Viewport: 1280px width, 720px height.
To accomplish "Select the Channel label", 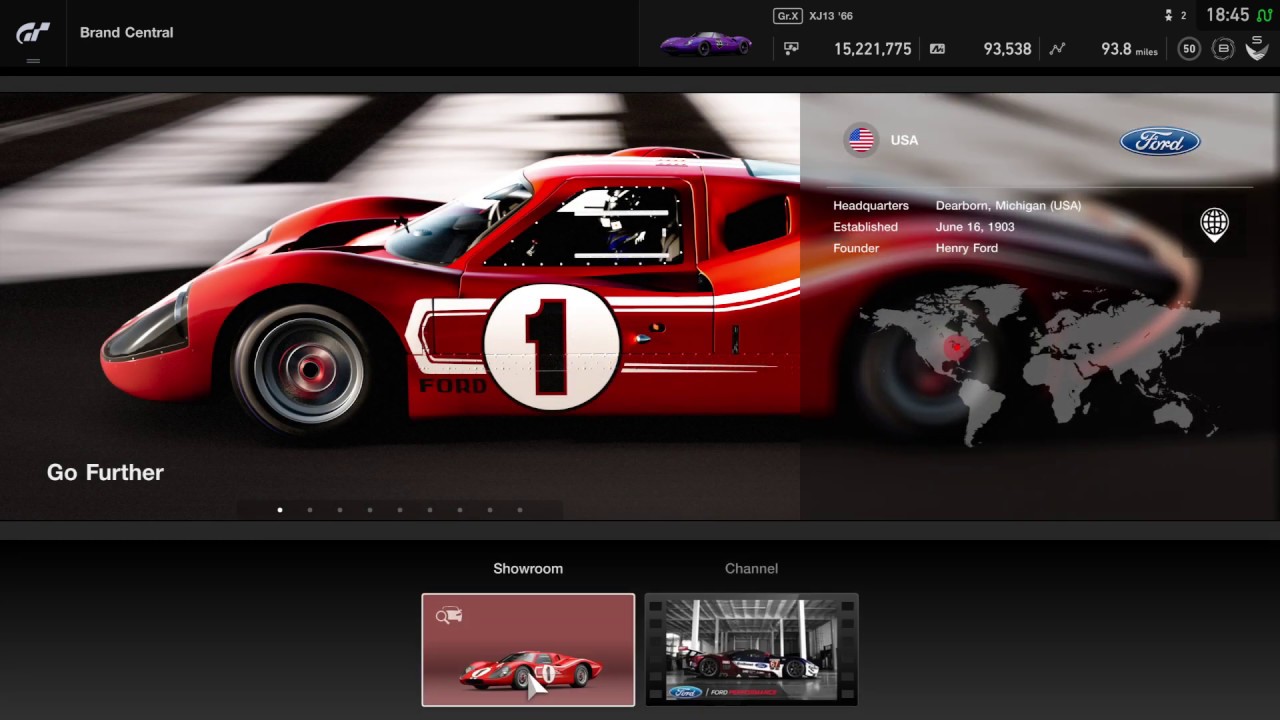I will (x=751, y=568).
